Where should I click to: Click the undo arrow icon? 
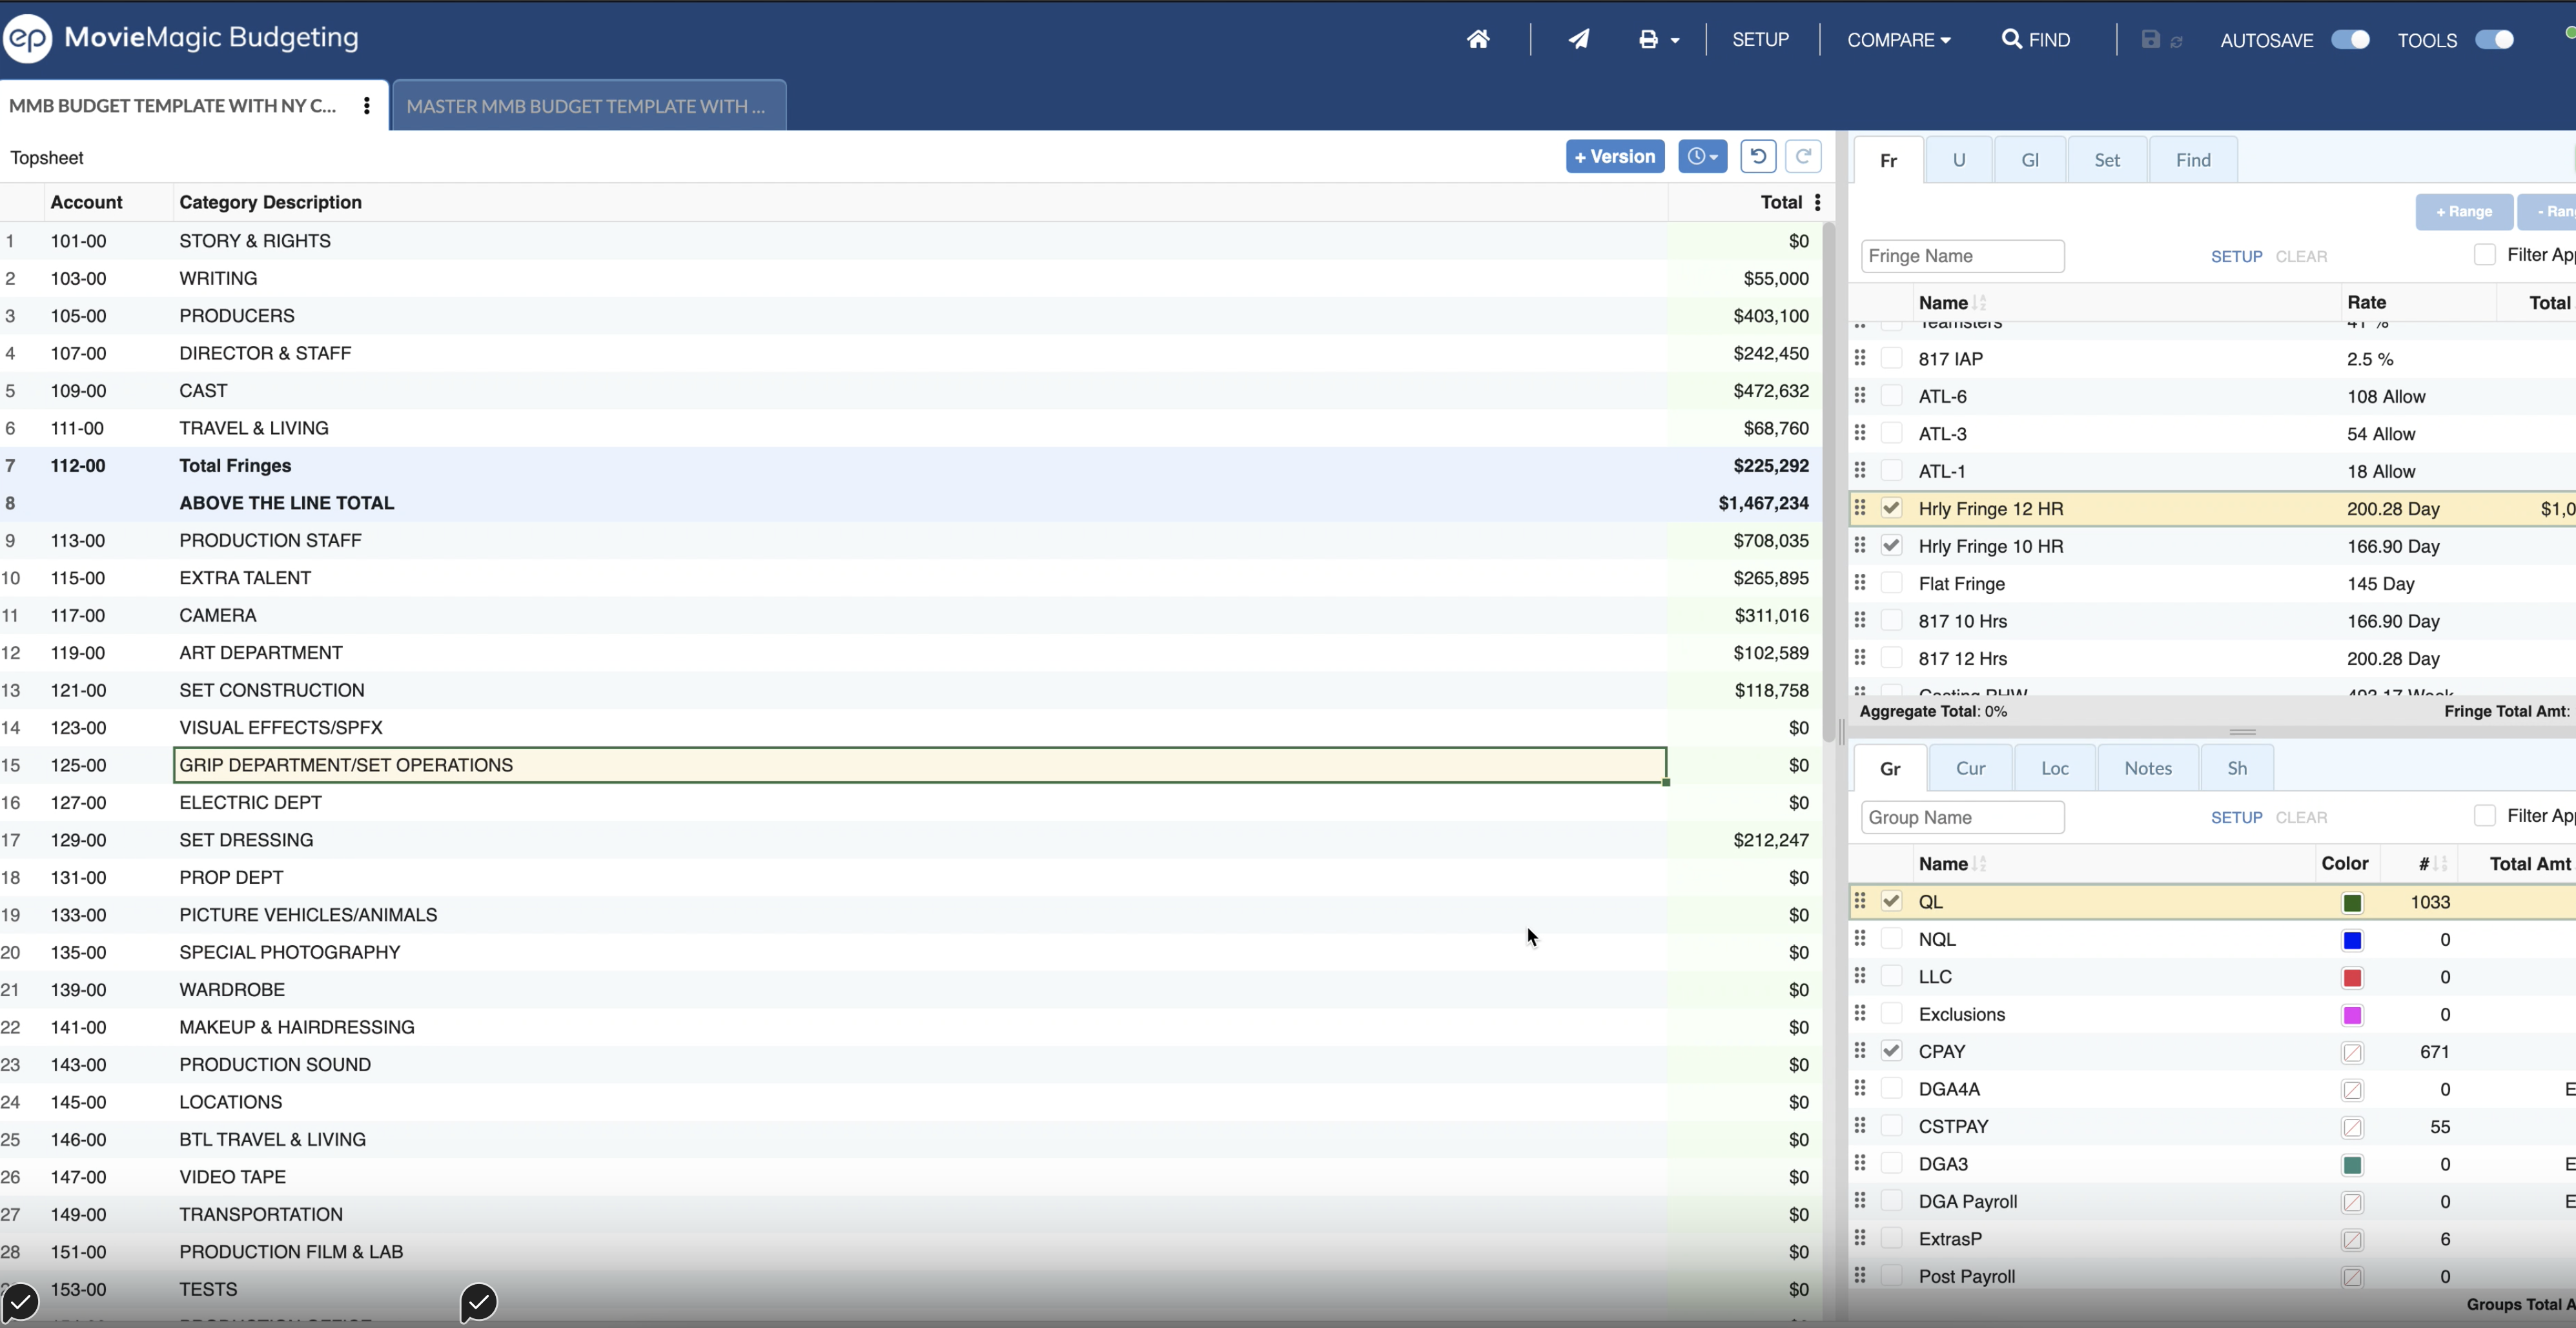coord(1758,156)
